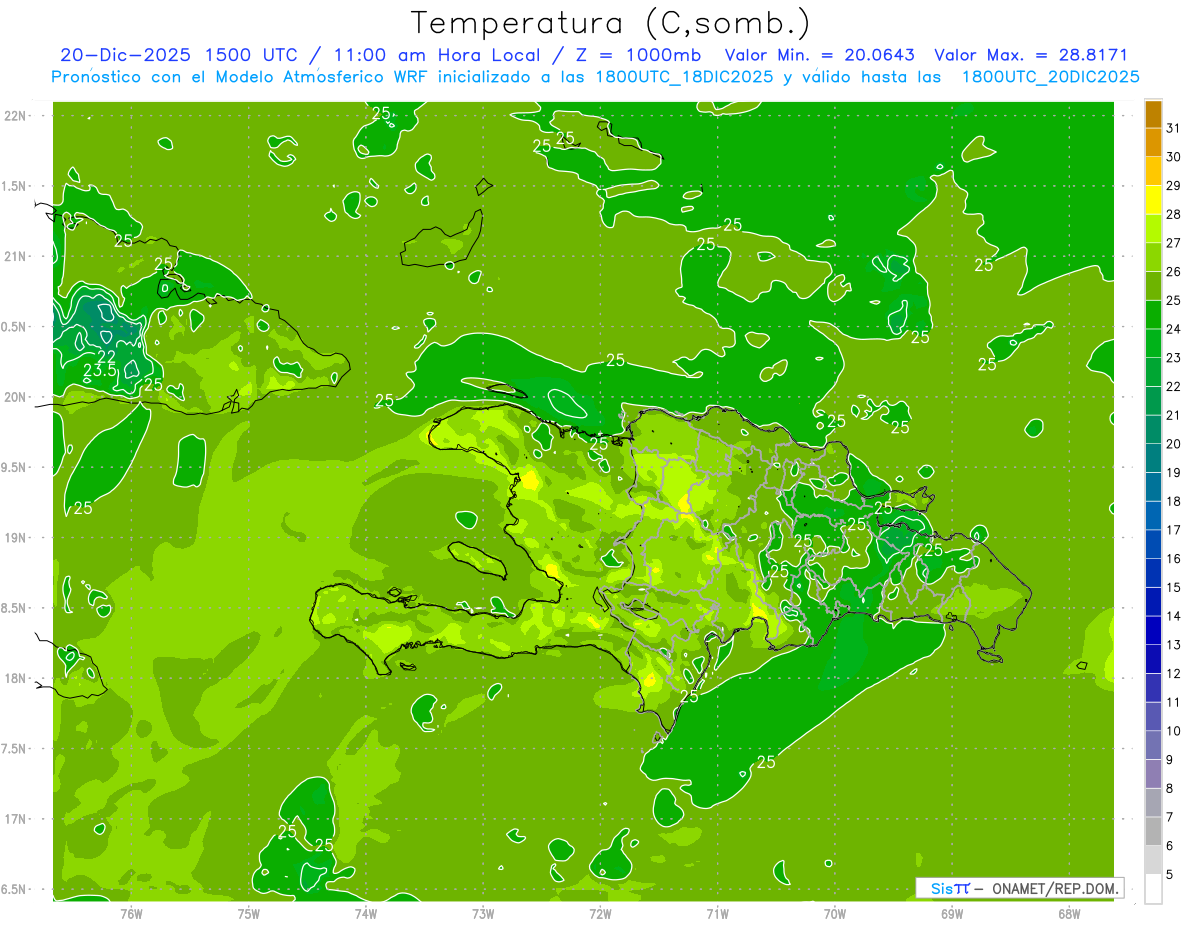Click the "31" value on the color bar

pyautogui.click(x=1173, y=128)
